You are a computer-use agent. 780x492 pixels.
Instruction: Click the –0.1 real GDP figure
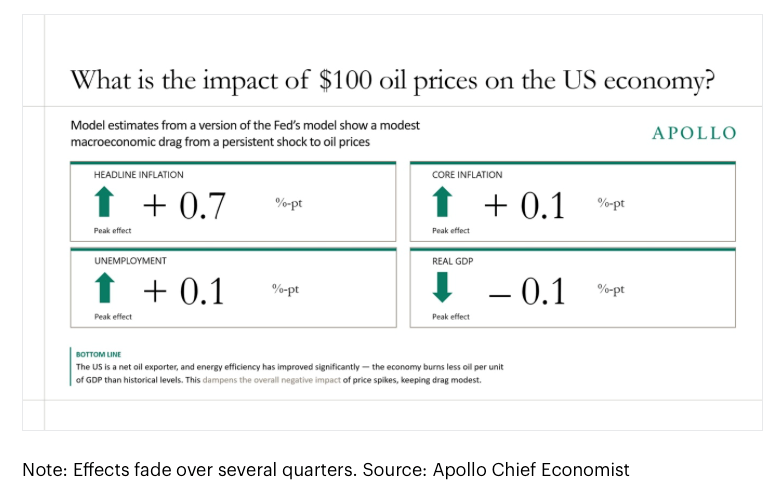[527, 291]
